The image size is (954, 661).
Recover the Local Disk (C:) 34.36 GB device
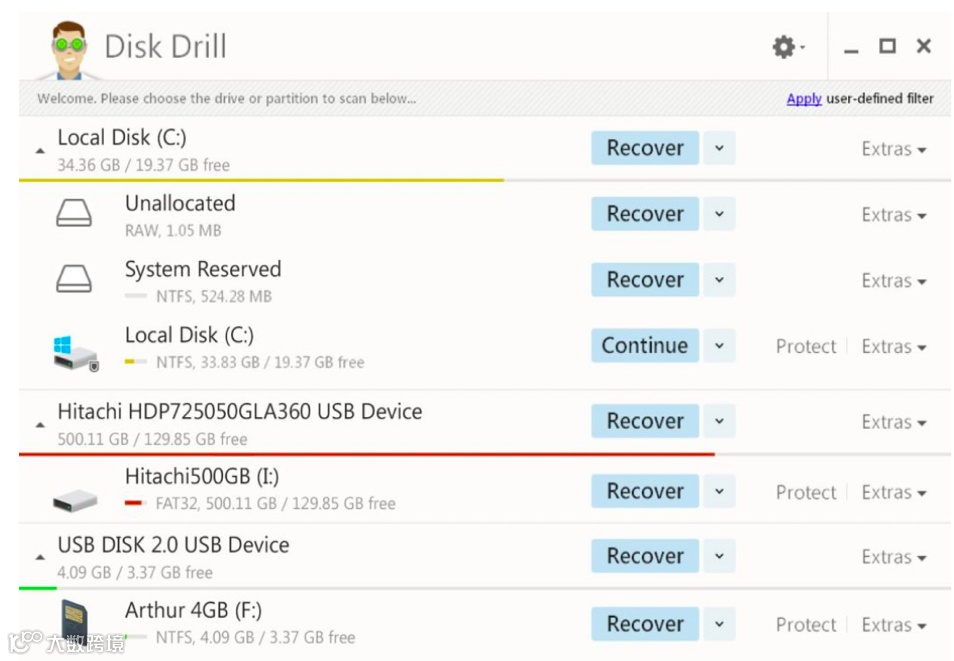pyautogui.click(x=645, y=148)
